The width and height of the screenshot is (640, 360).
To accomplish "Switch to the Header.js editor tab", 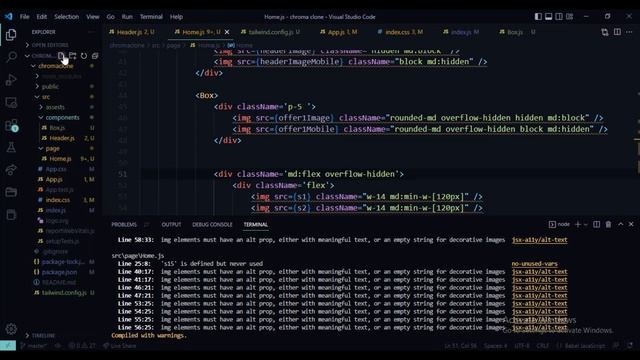I will (132, 32).
